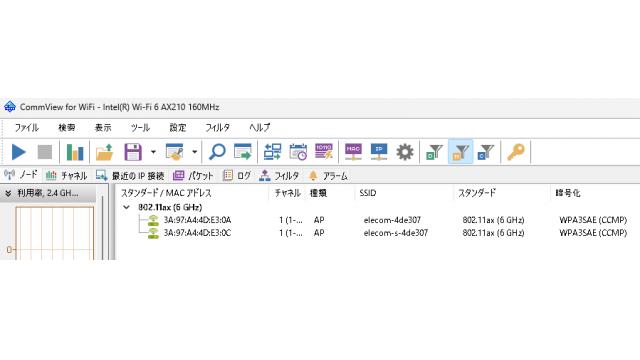Switch to the チャネル tab
640x360 pixels.
pyautogui.click(x=66, y=176)
